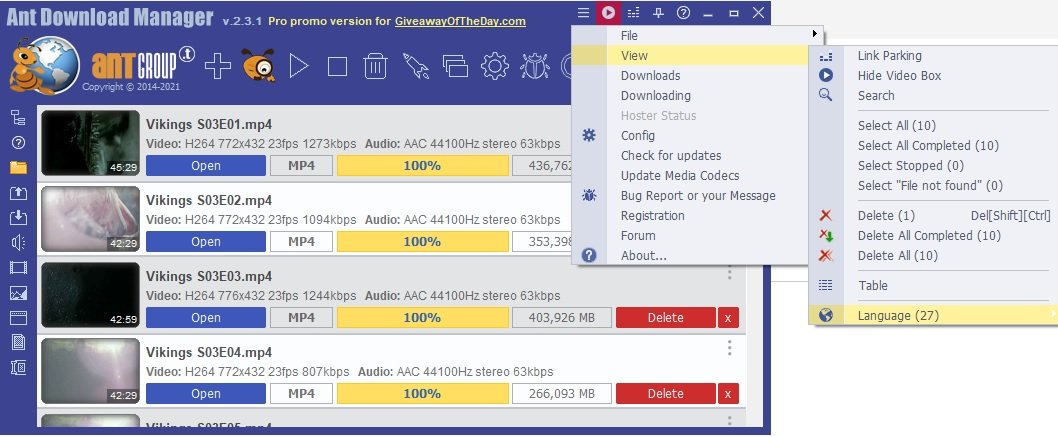Open the hamburger main menu icon
Image resolution: width=1058 pixels, height=437 pixels.
tap(584, 12)
